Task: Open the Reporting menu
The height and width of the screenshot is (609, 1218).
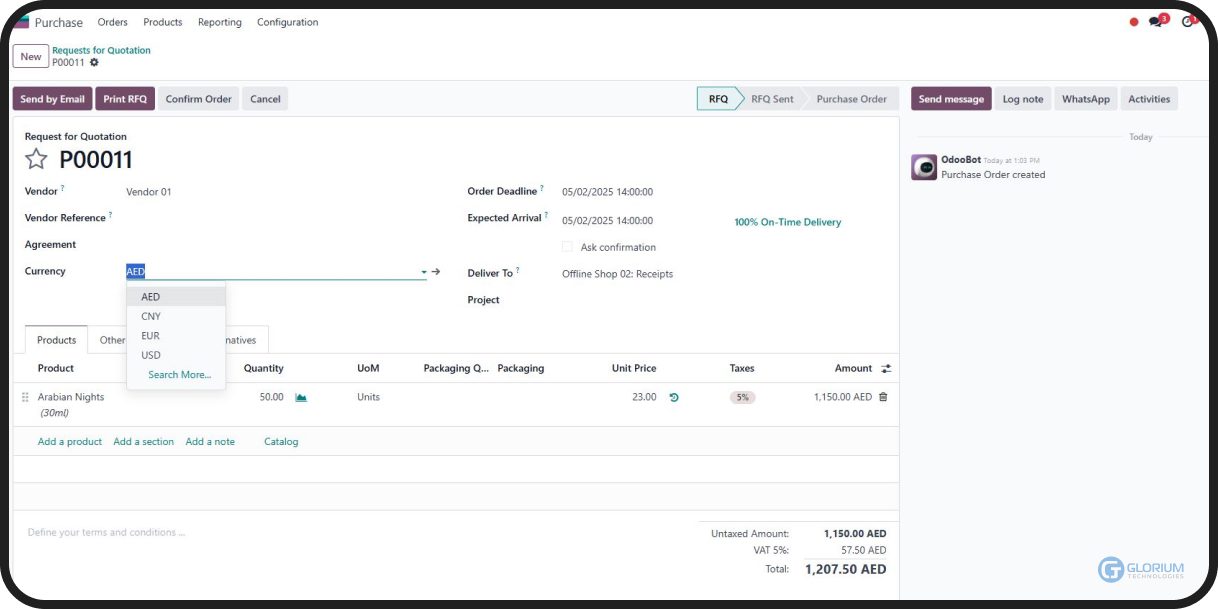Action: pos(219,22)
